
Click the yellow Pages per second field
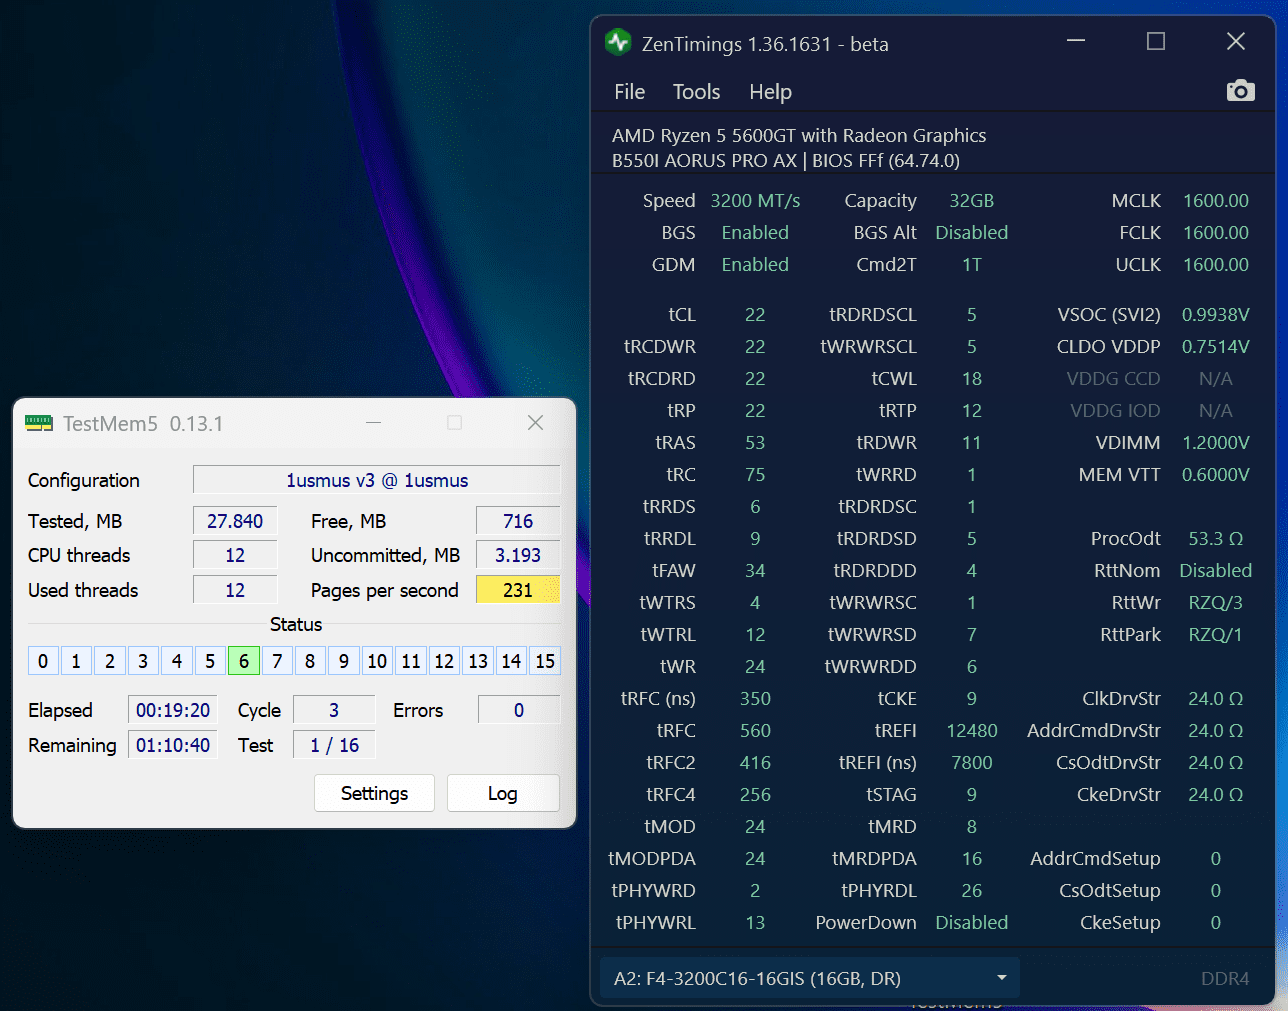click(517, 590)
